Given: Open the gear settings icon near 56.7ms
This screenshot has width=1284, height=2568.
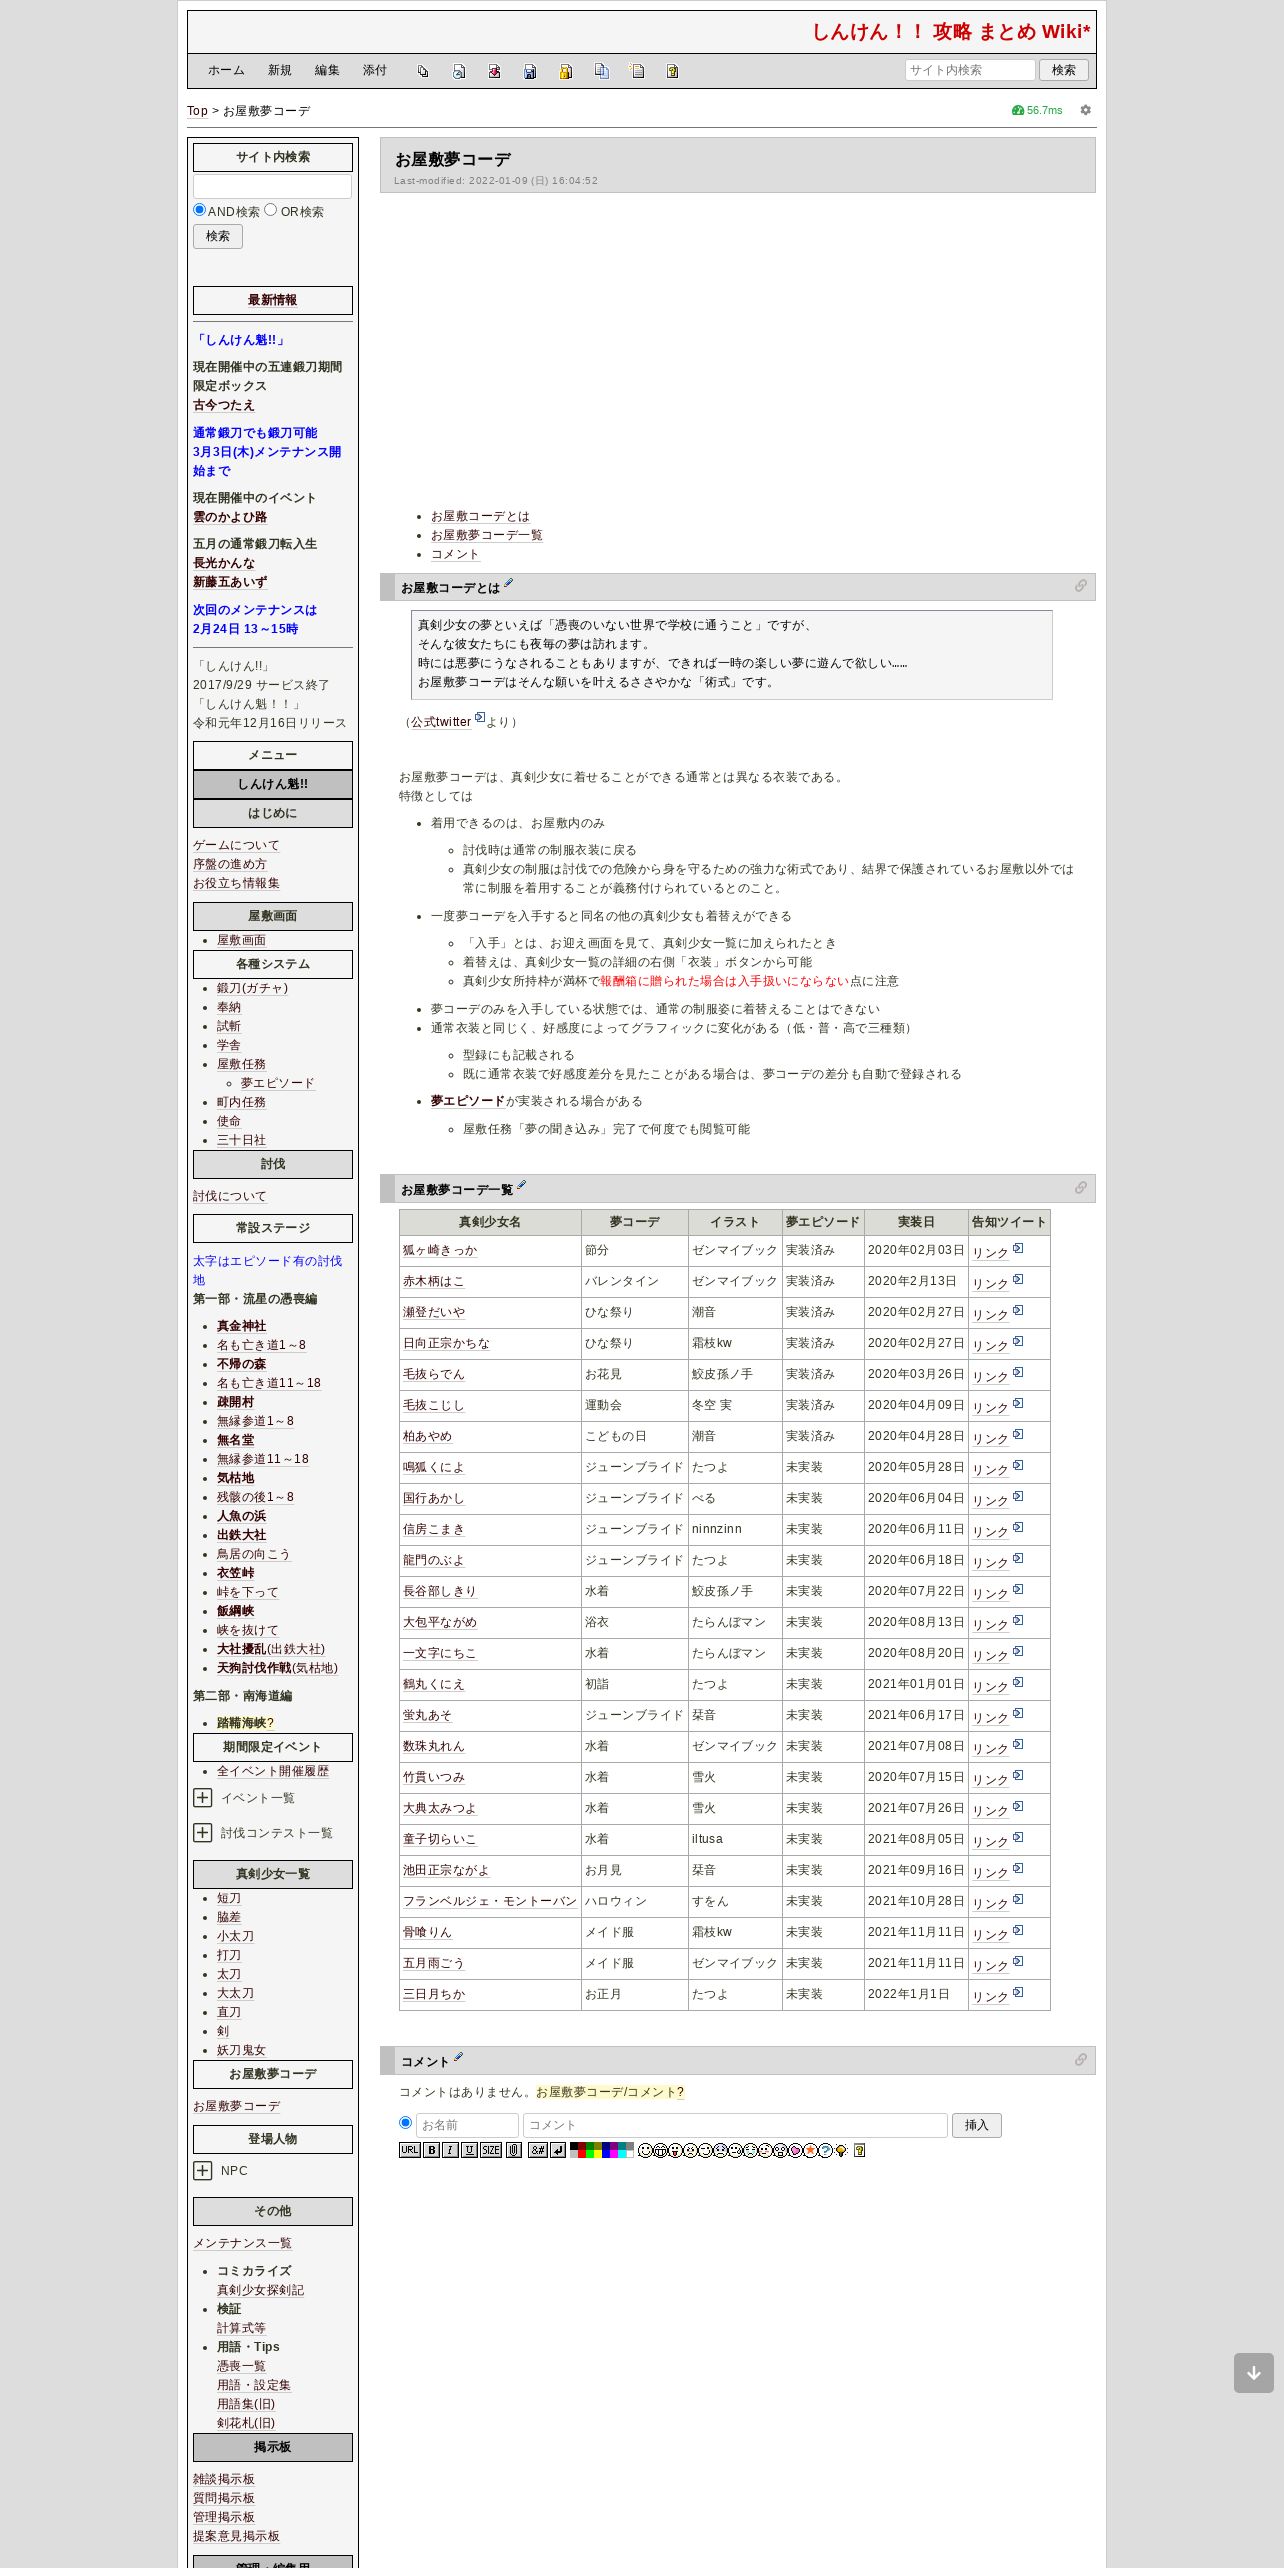Looking at the screenshot, I should (1085, 110).
